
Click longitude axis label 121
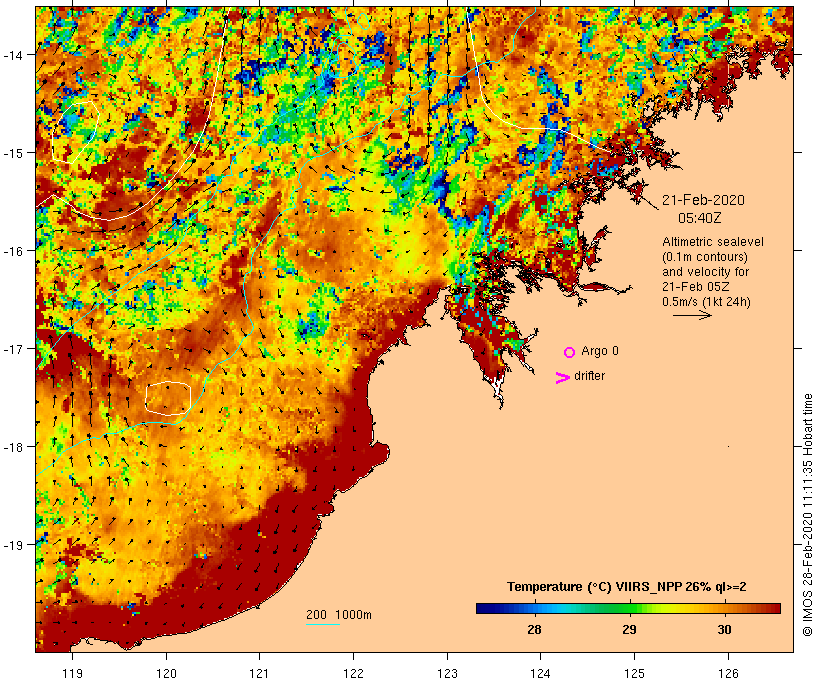pyautogui.click(x=259, y=673)
